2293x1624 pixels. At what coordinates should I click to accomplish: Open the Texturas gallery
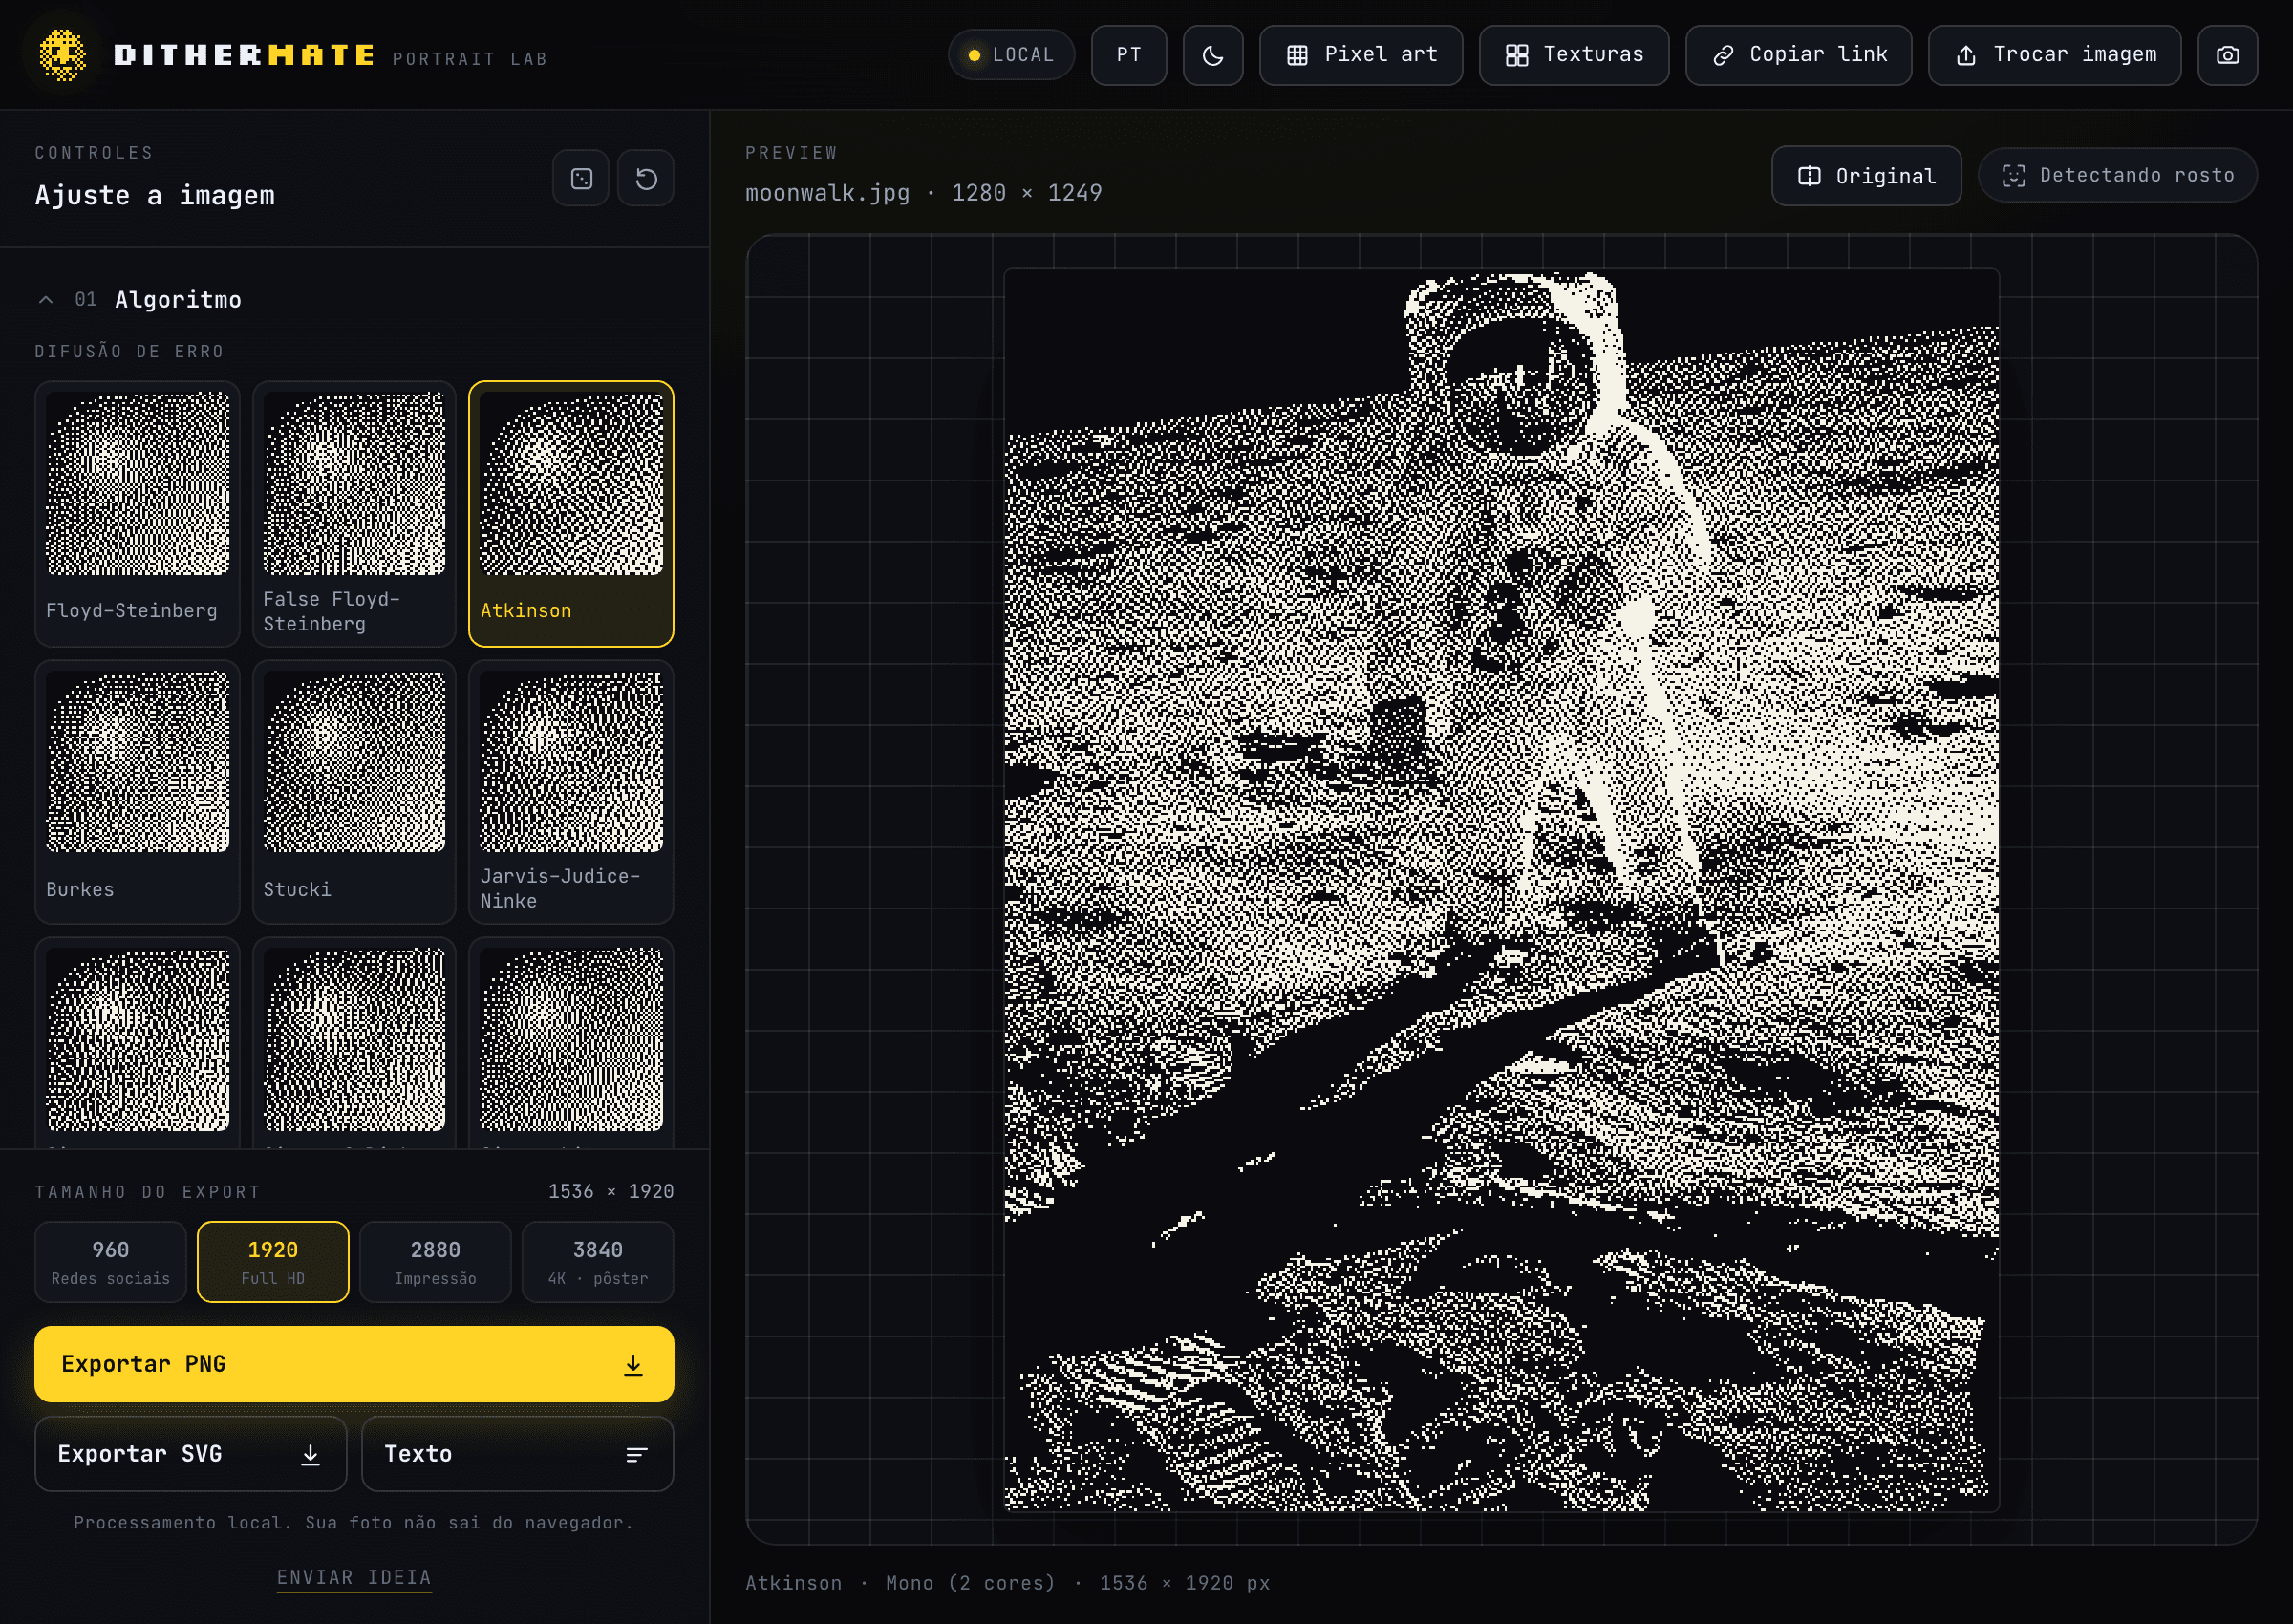coord(1573,55)
